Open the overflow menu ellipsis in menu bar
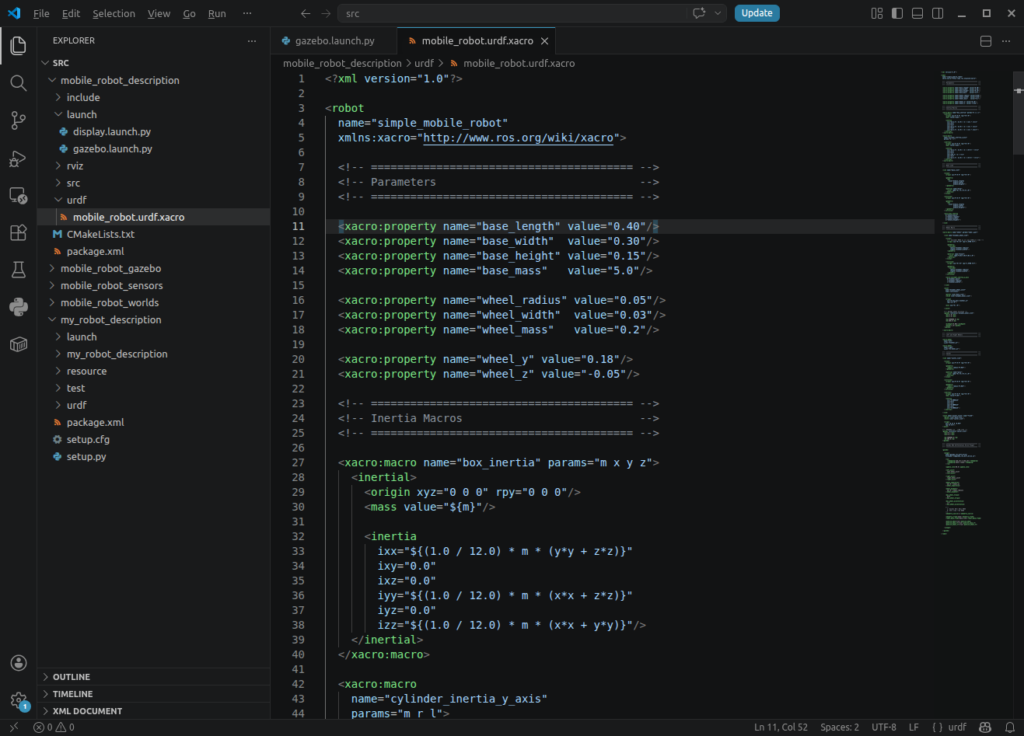Viewport: 1024px width, 736px height. tap(247, 13)
